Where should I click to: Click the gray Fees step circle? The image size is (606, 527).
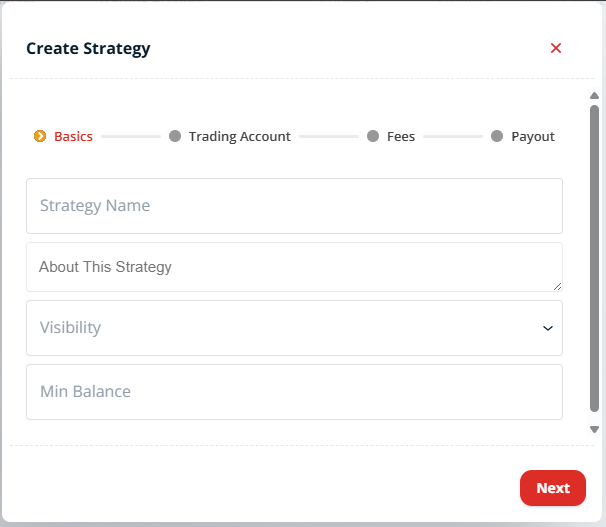click(x=373, y=136)
